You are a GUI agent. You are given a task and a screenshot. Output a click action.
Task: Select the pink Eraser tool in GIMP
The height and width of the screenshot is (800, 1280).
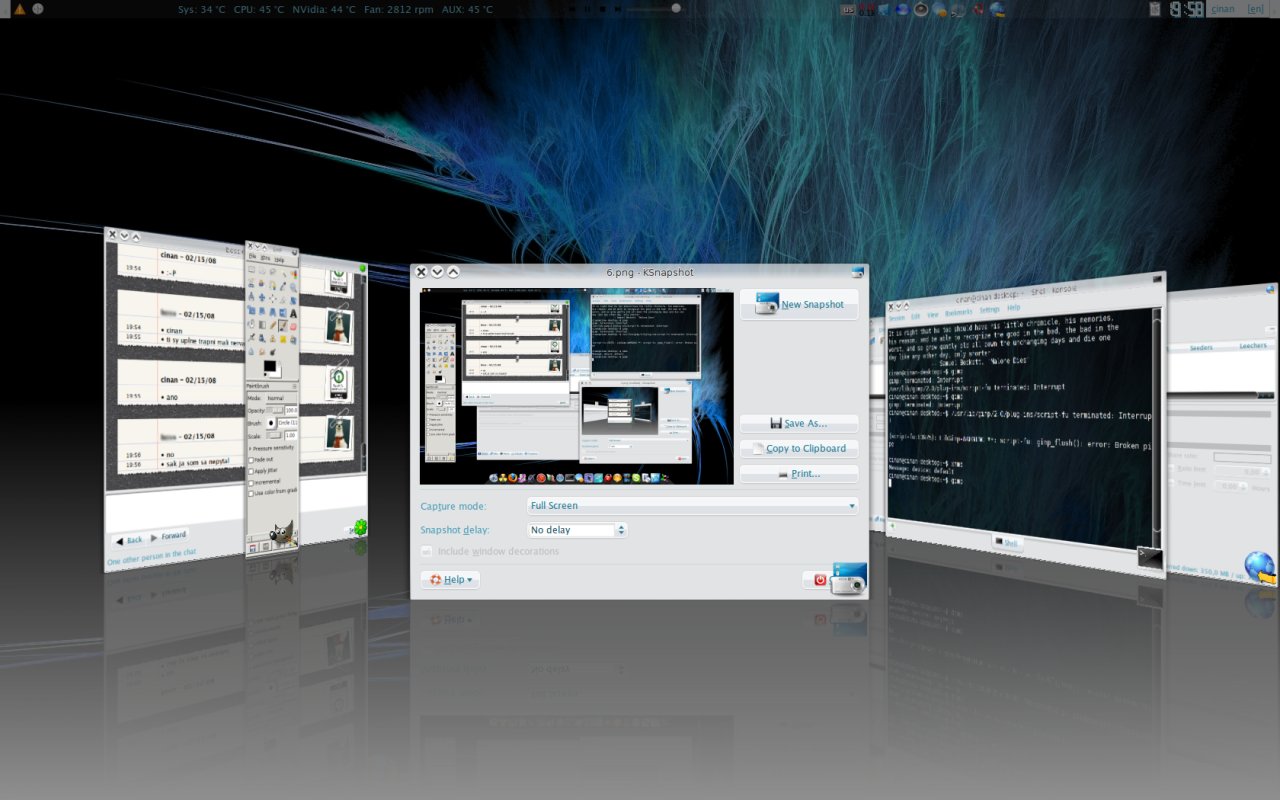pyautogui.click(x=294, y=327)
